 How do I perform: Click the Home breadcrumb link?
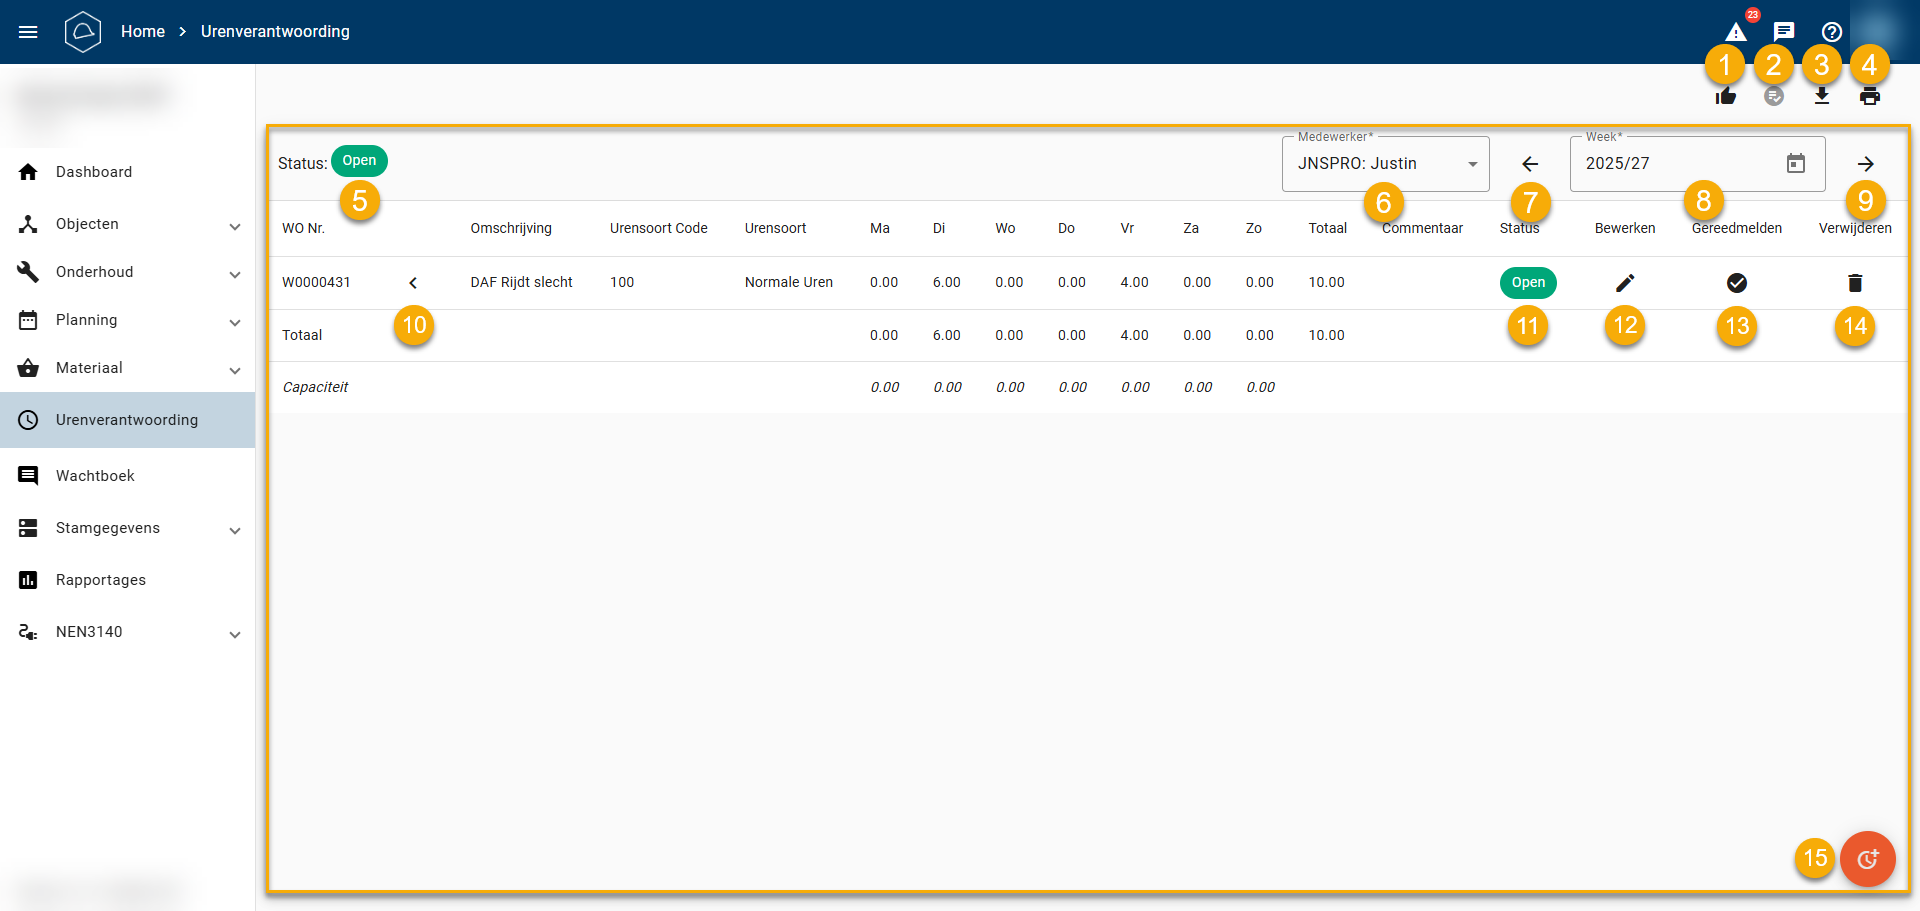[x=143, y=32]
